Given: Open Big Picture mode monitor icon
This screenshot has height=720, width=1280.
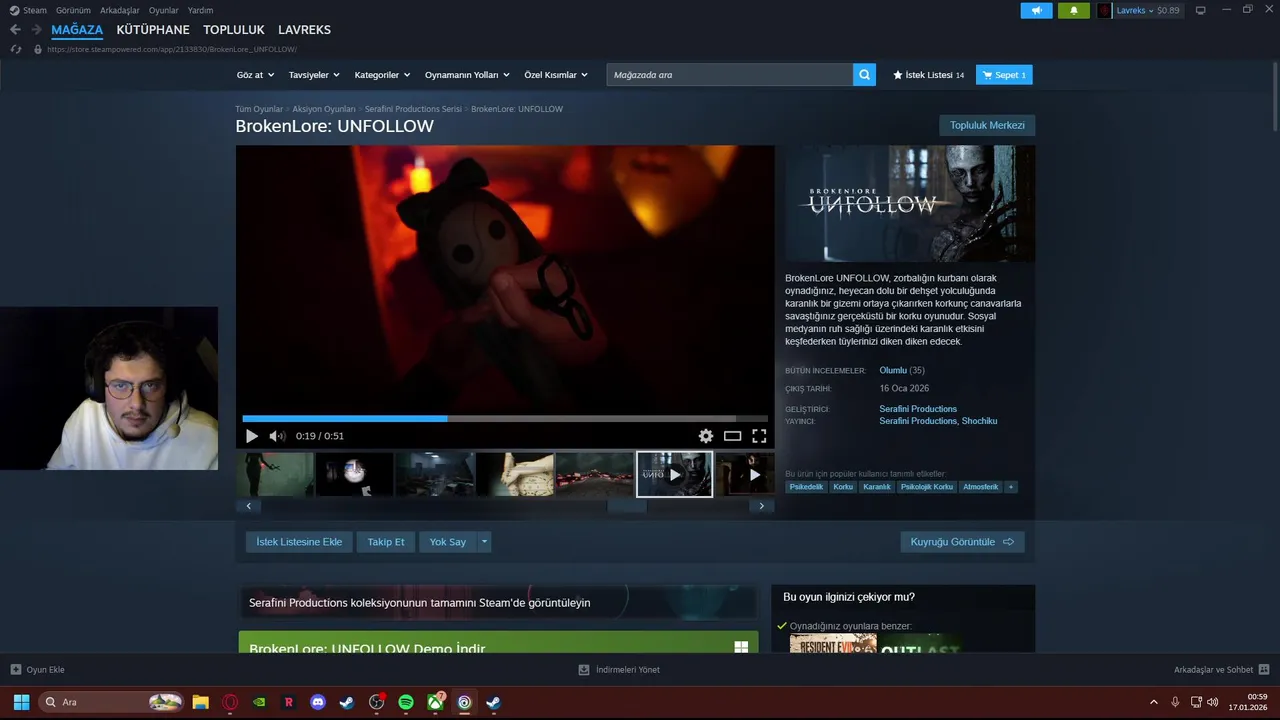Looking at the screenshot, I should coord(1201,10).
